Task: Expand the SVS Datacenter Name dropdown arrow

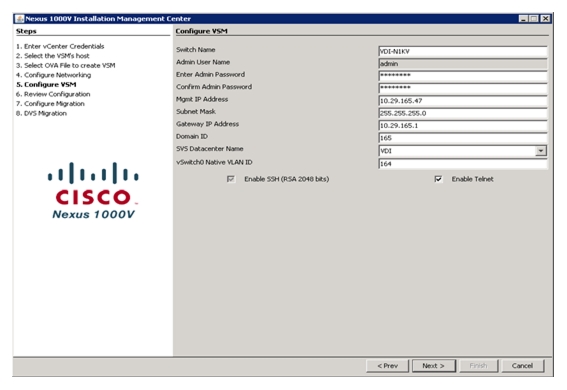Action: tap(541, 151)
